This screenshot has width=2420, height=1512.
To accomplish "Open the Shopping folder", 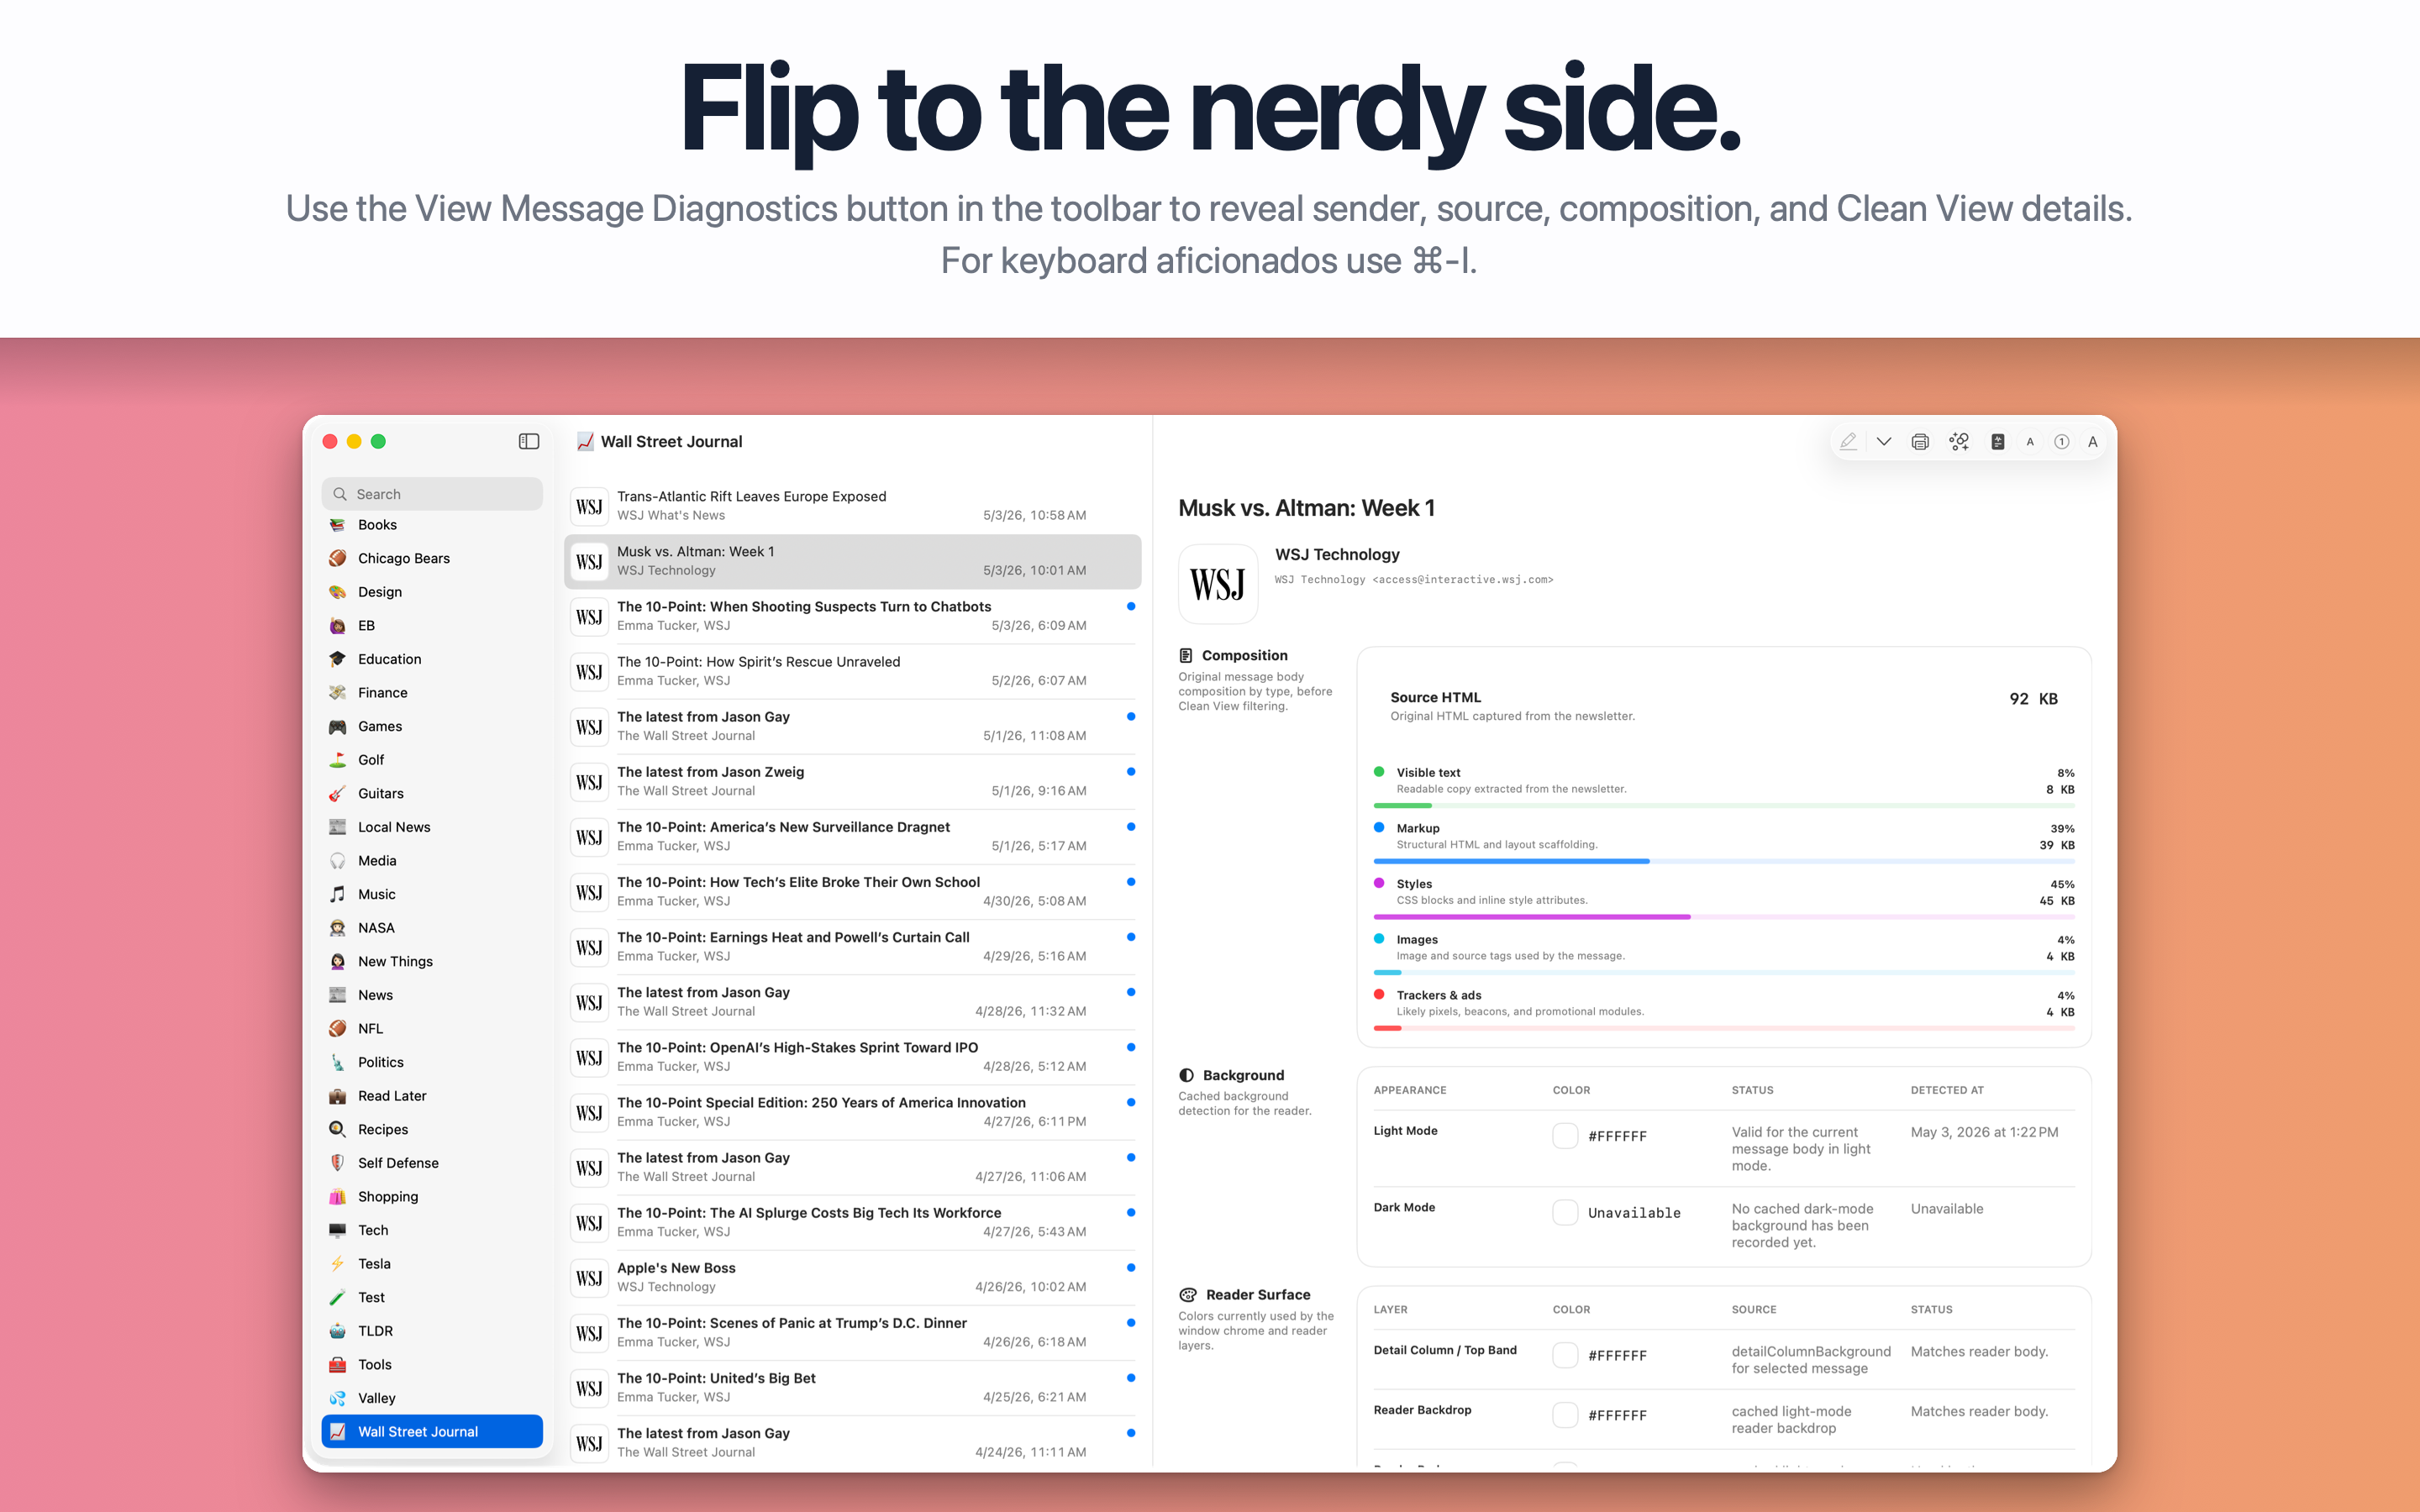I will click(432, 1196).
